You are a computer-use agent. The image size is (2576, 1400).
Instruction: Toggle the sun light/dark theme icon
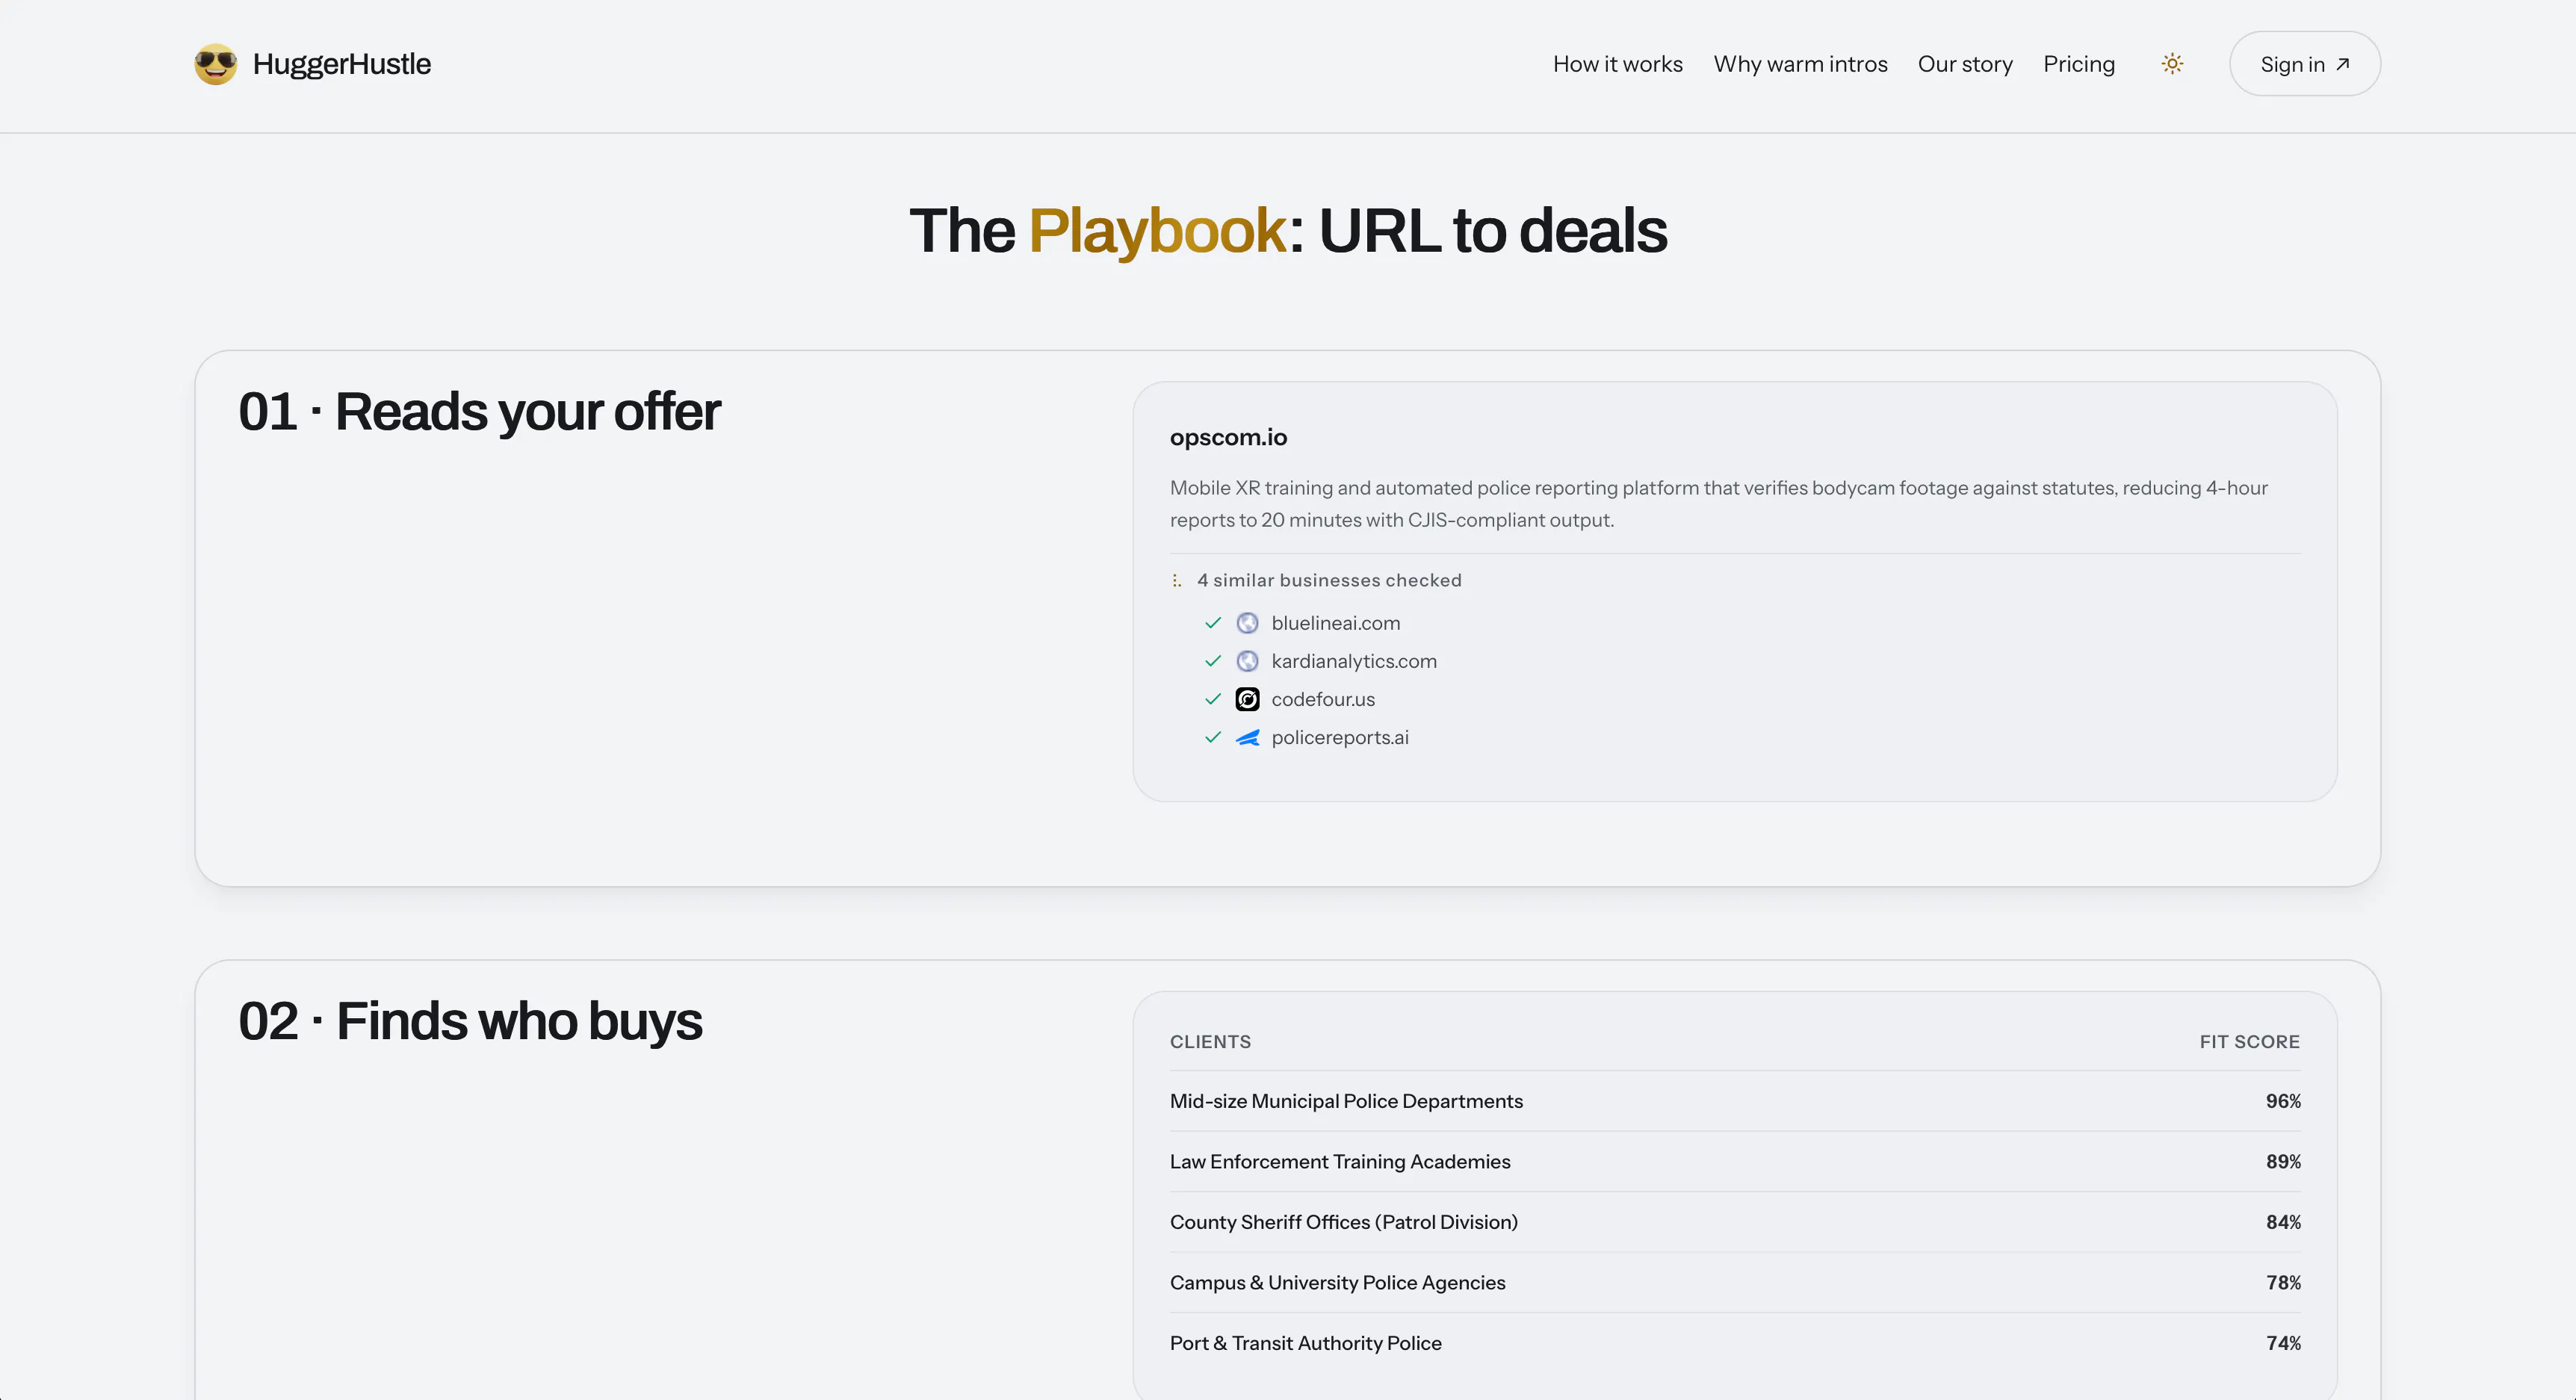(x=2172, y=64)
